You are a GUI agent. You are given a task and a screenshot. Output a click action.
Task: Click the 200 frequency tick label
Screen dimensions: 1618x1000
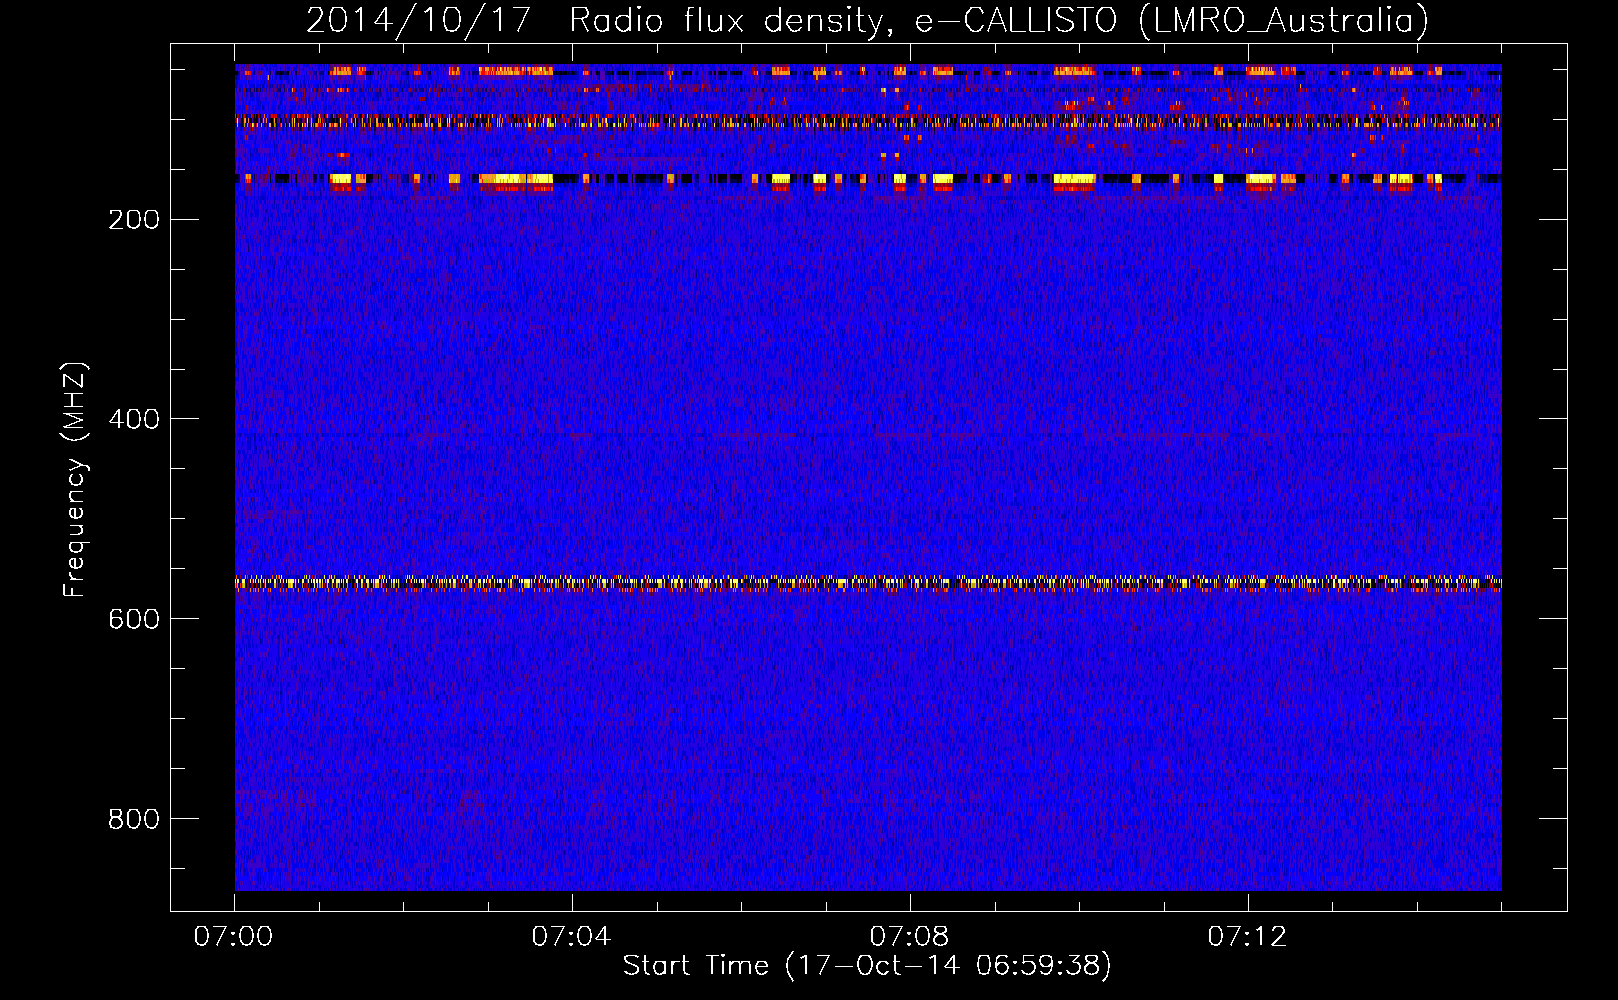click(134, 219)
